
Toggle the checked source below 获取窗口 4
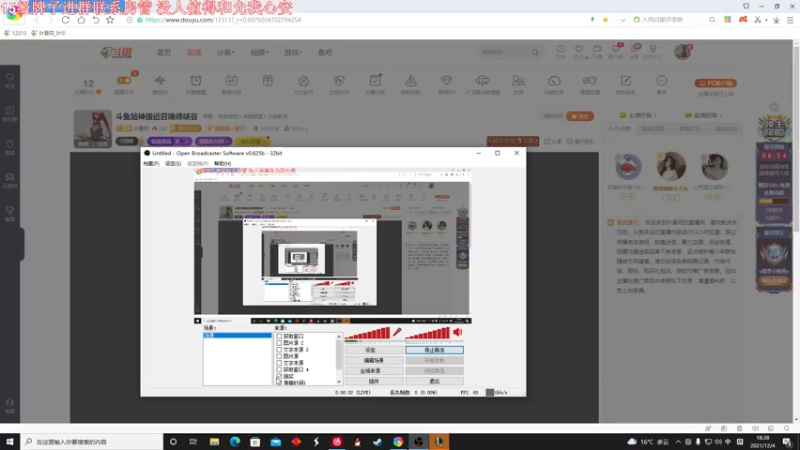(279, 376)
